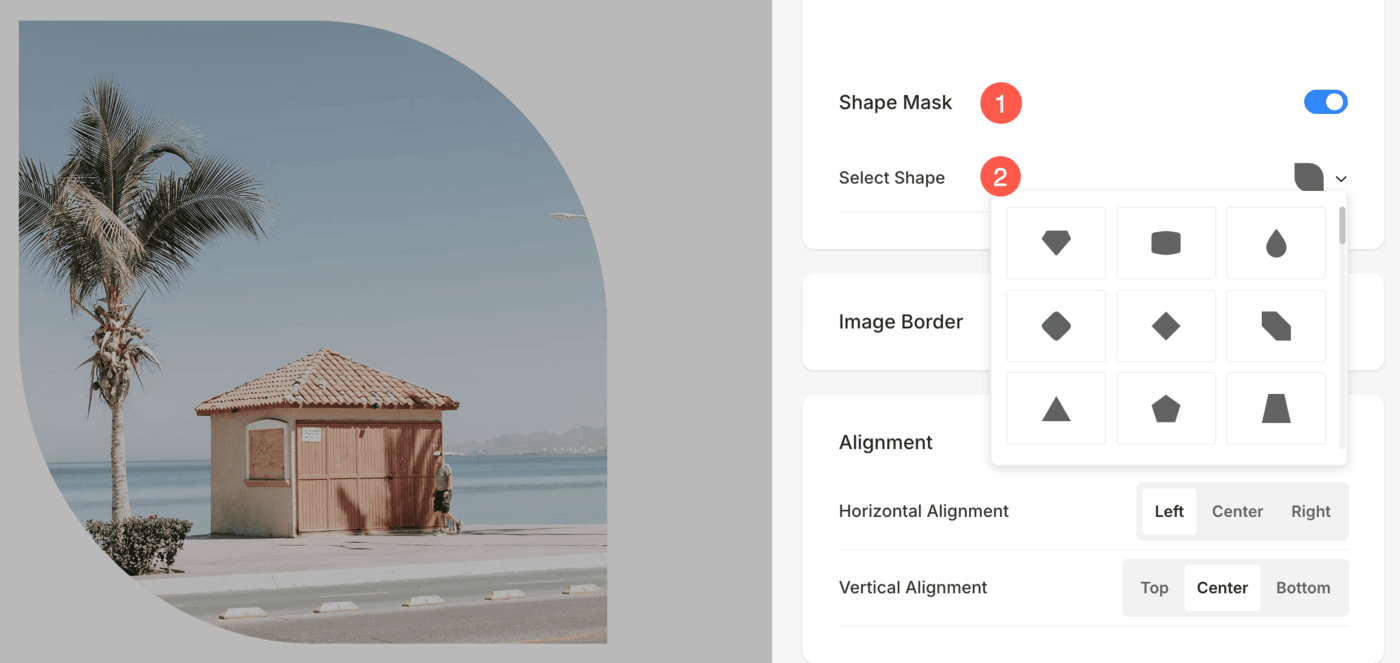Set vertical alignment to Center

tap(1222, 588)
